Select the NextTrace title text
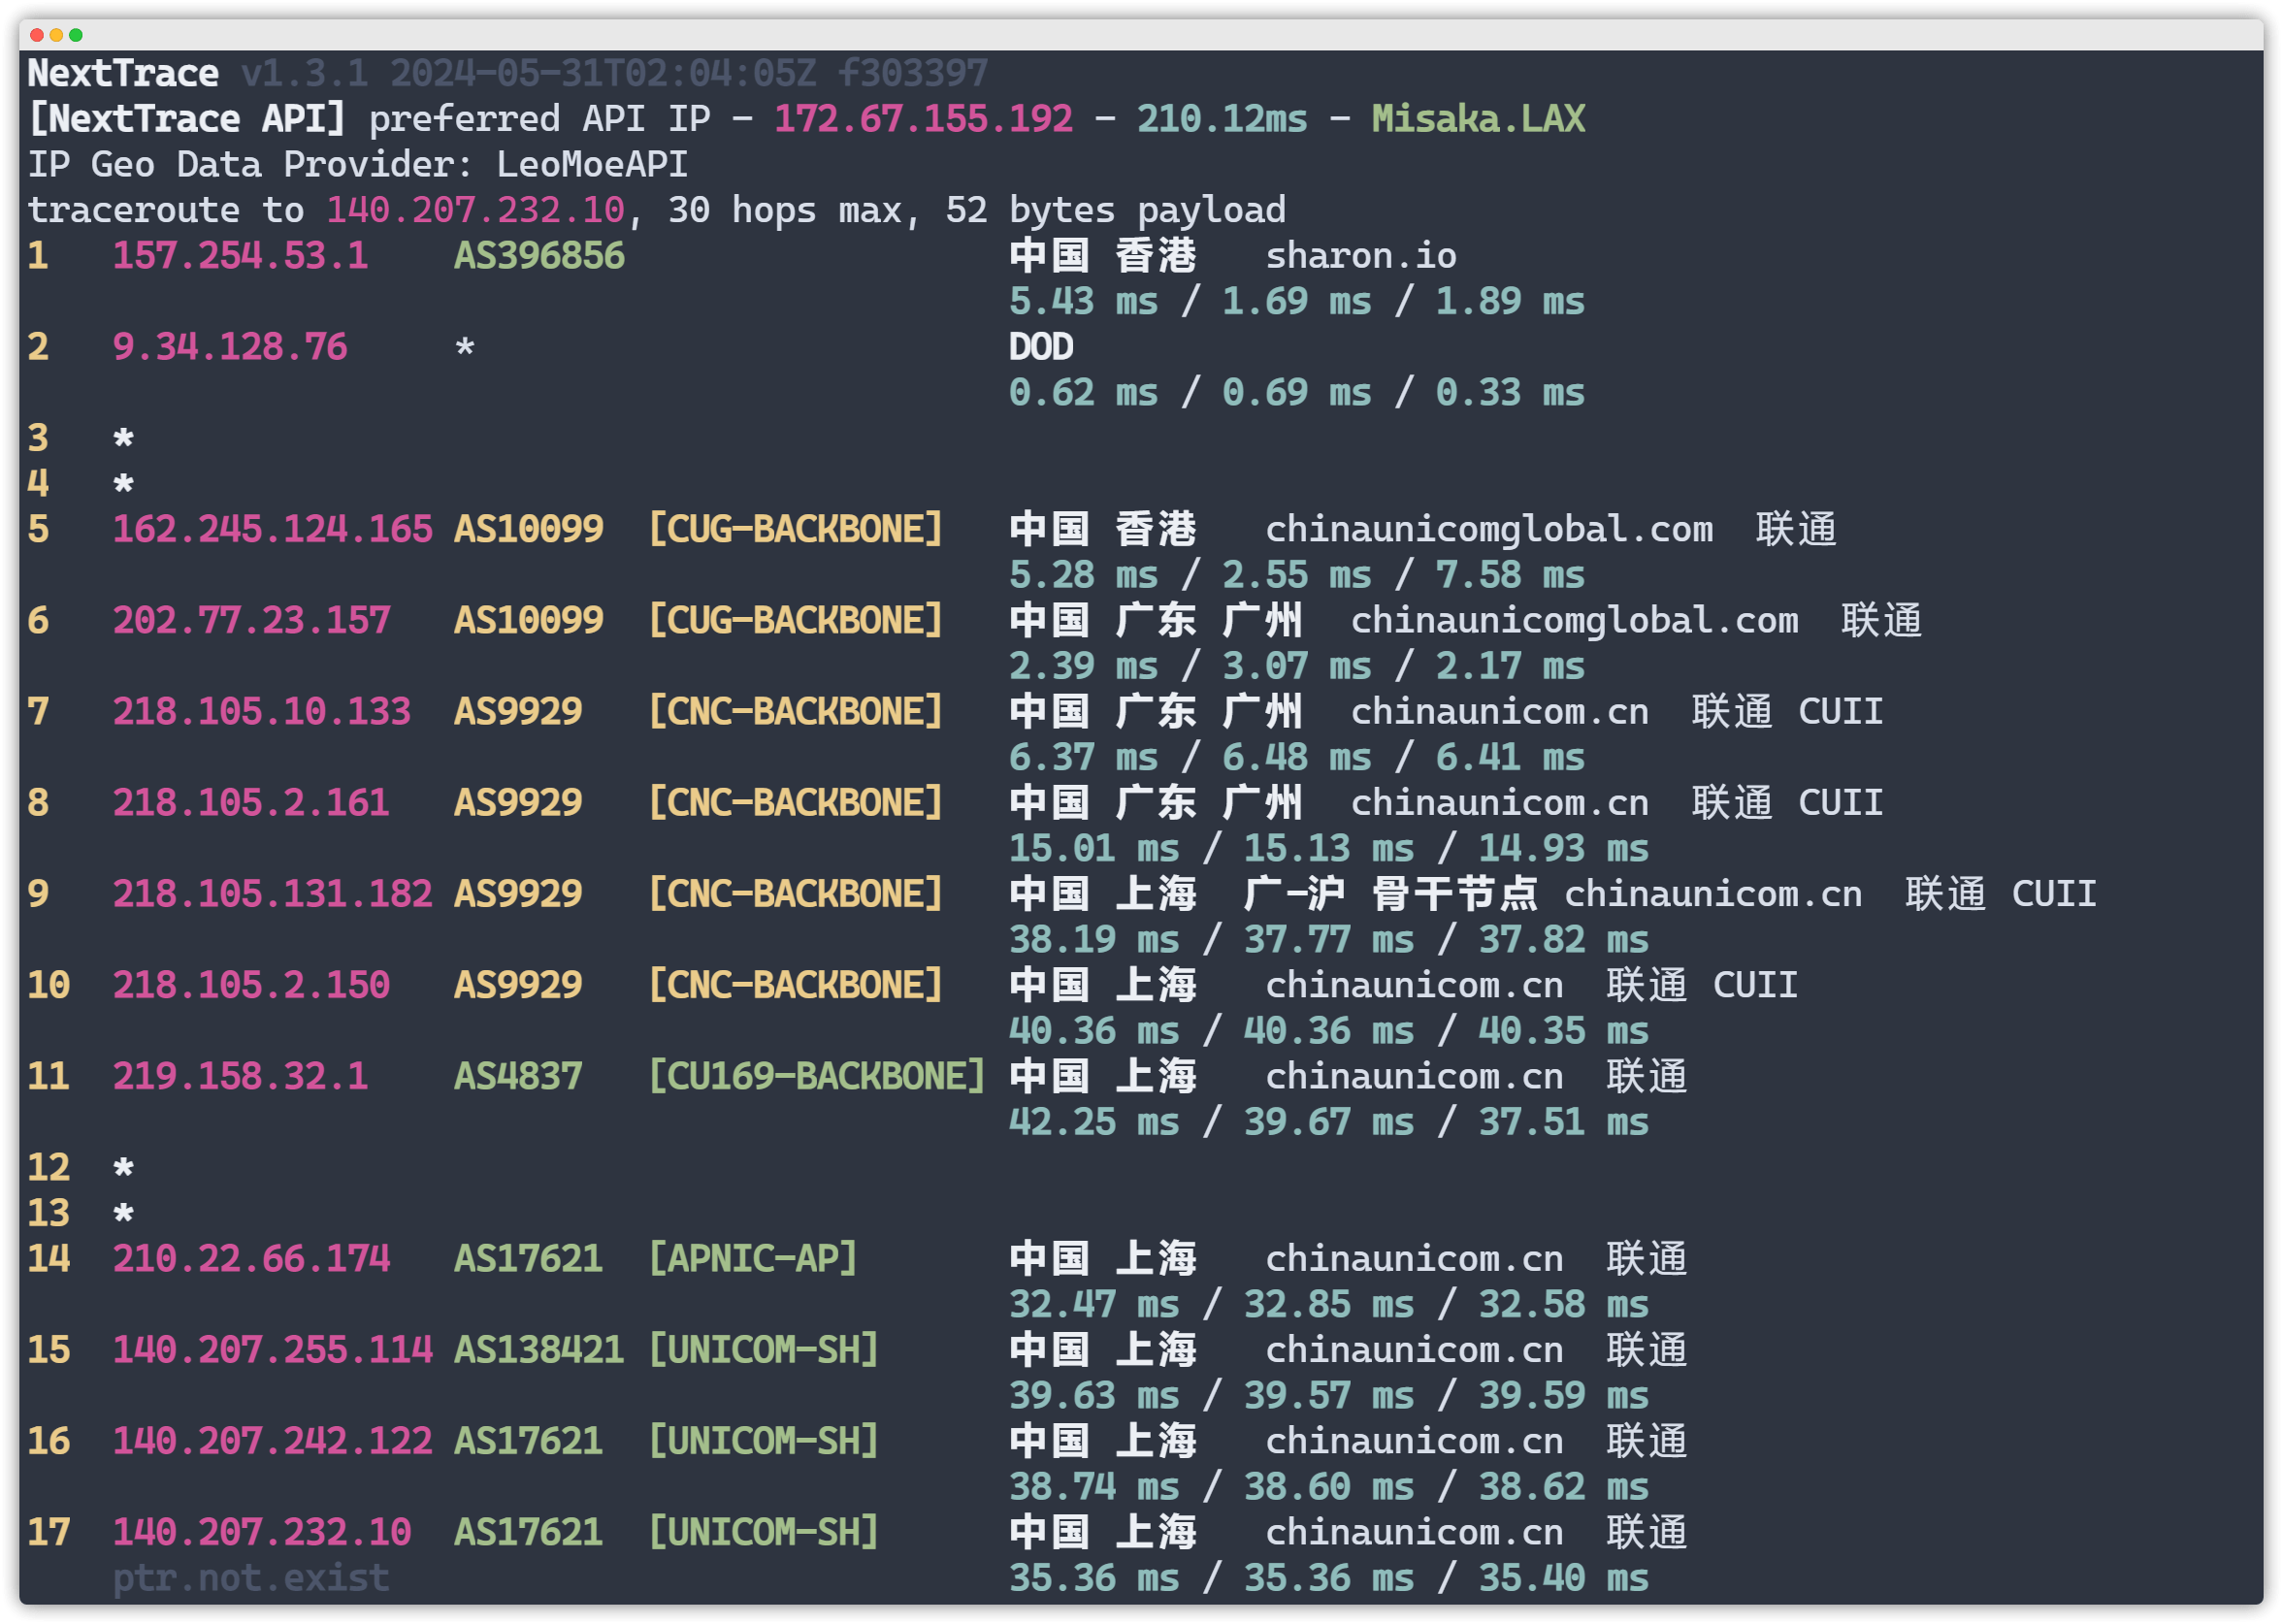2283x1624 pixels. 123,73
